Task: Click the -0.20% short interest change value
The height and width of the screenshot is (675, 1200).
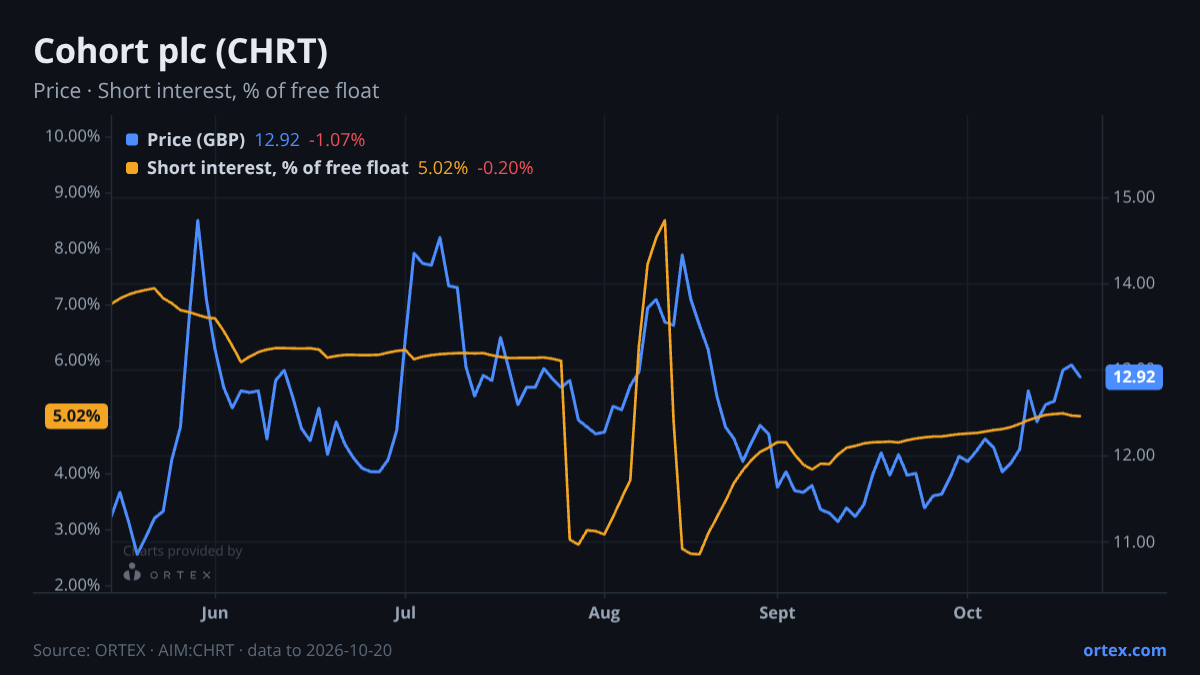Action: 505,168
